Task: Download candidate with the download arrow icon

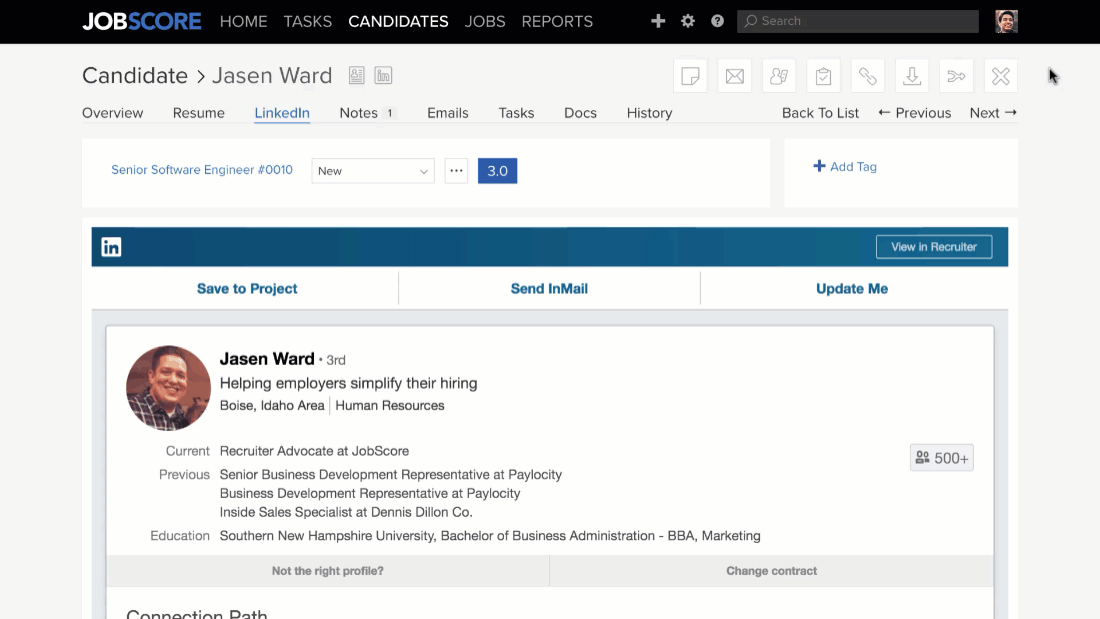Action: click(x=912, y=76)
